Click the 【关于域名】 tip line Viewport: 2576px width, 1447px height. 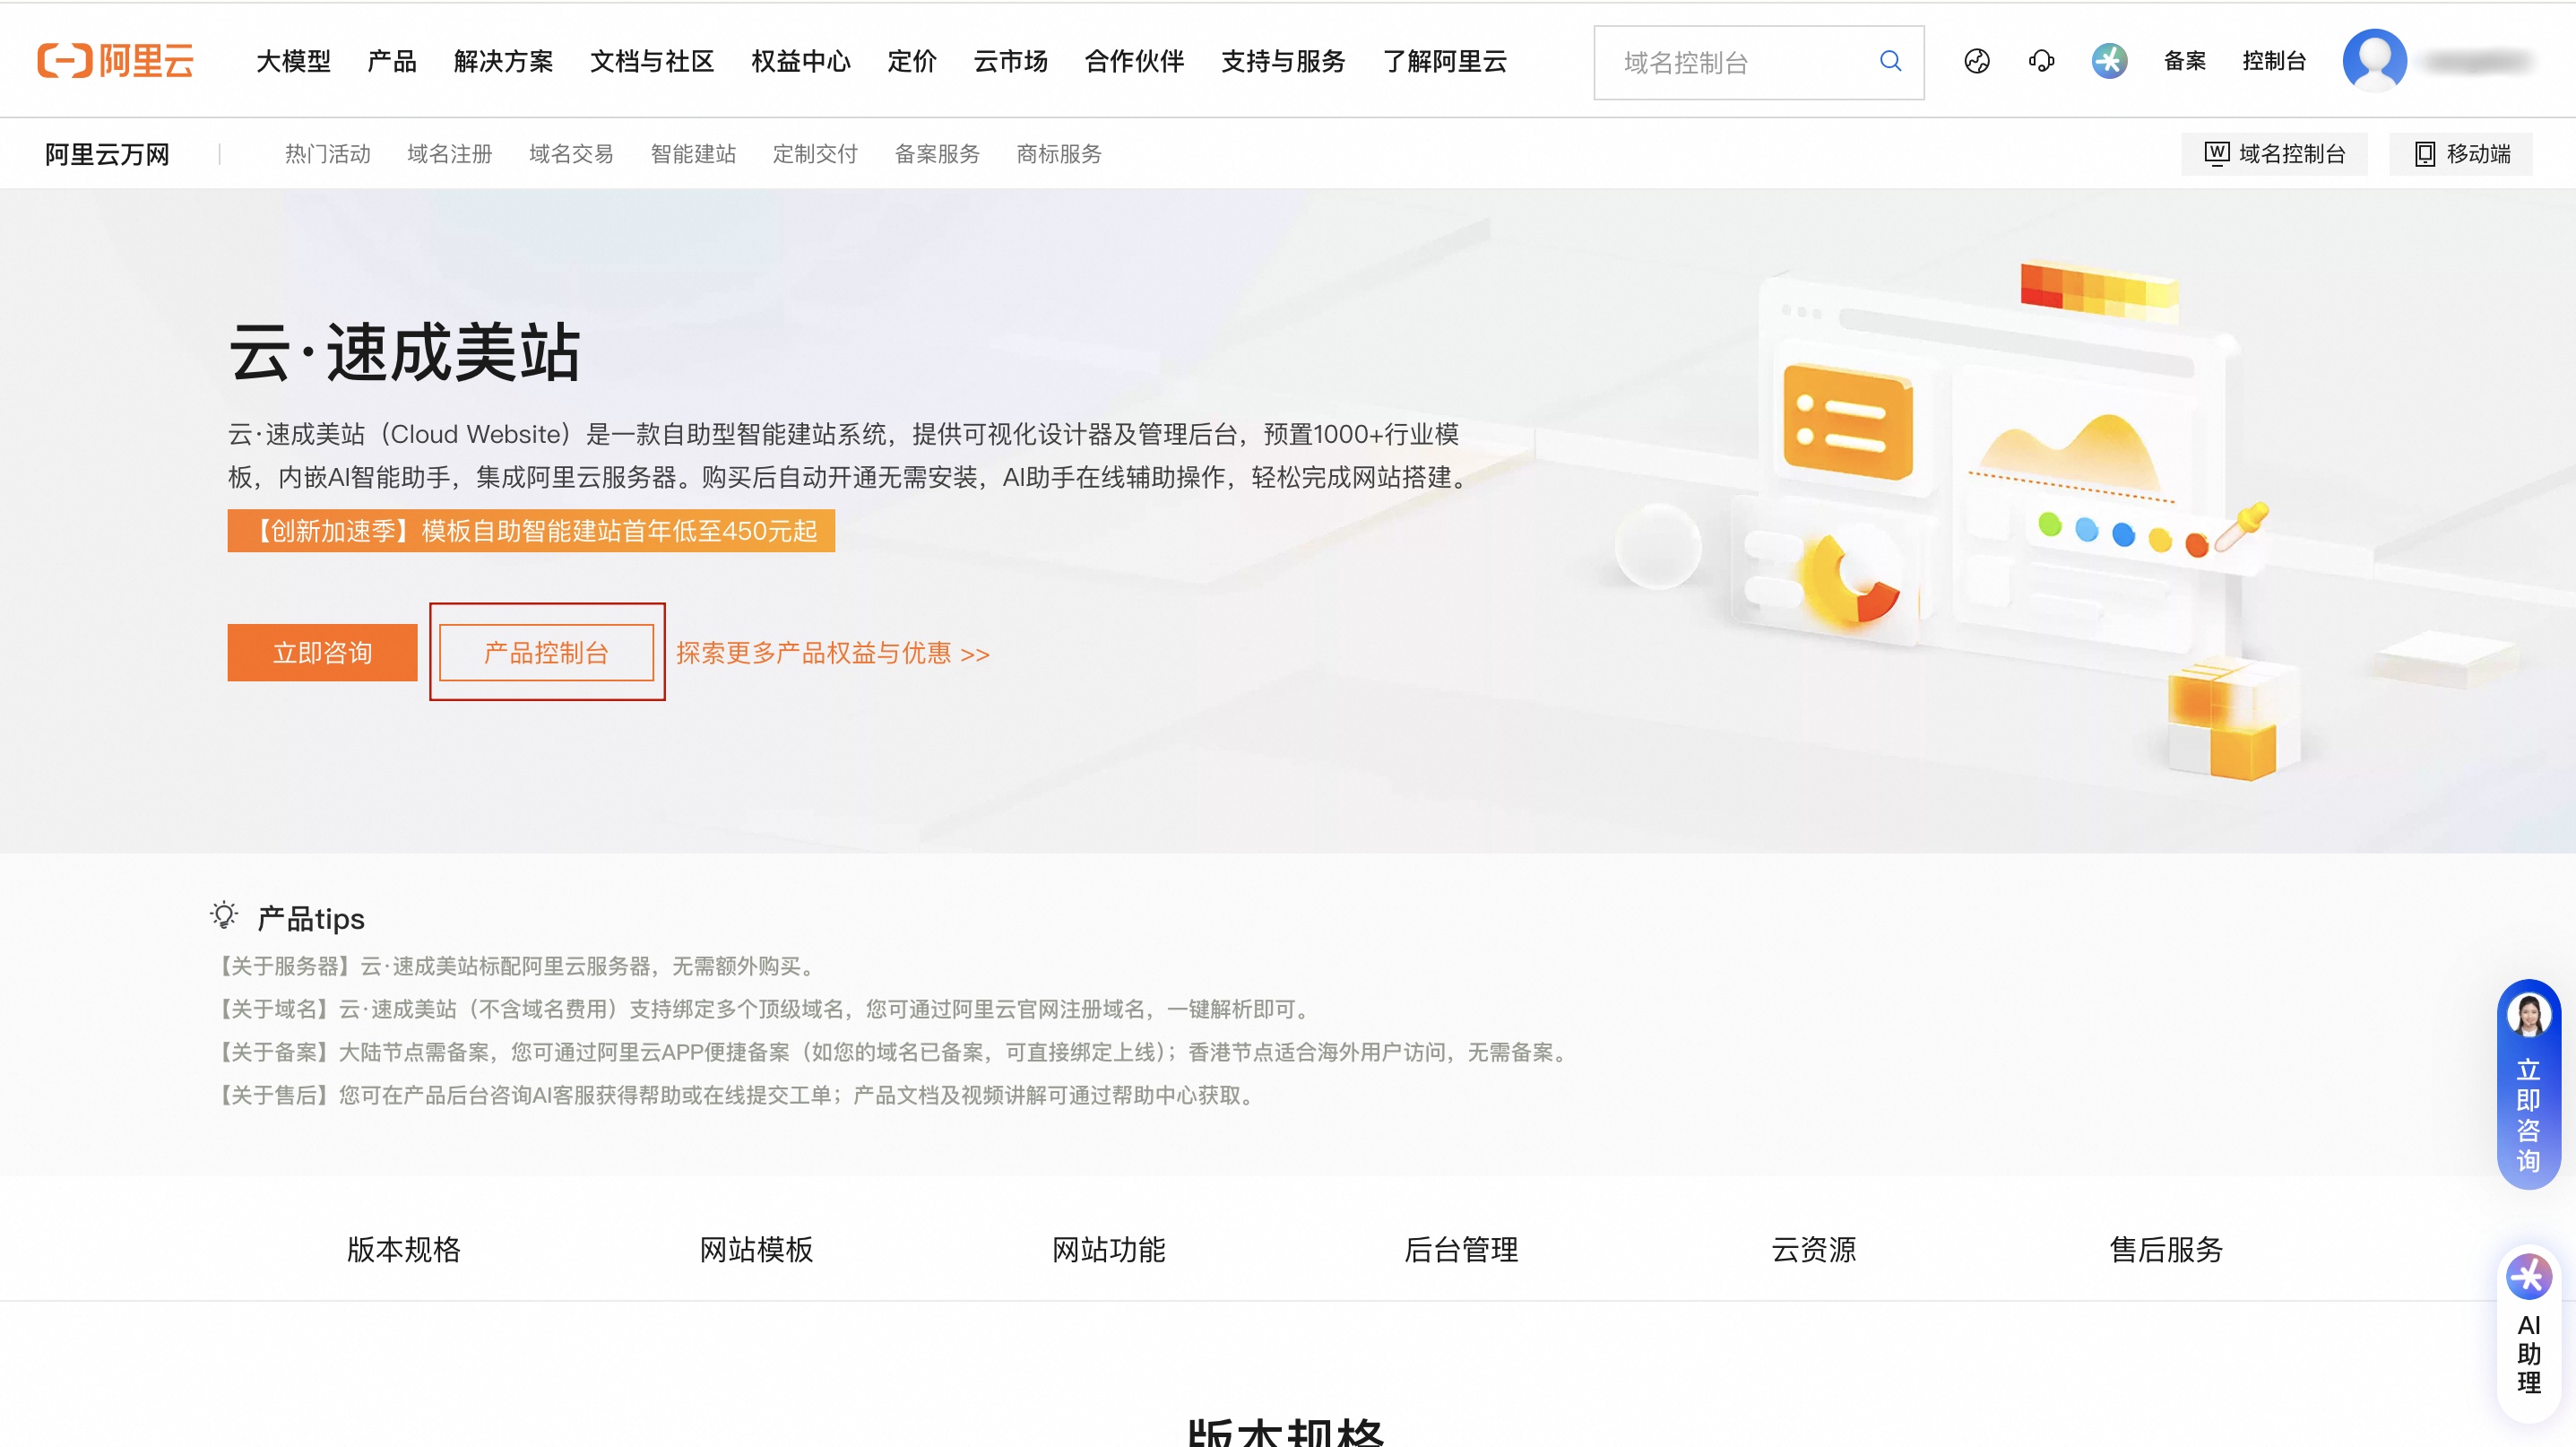tap(763, 1009)
